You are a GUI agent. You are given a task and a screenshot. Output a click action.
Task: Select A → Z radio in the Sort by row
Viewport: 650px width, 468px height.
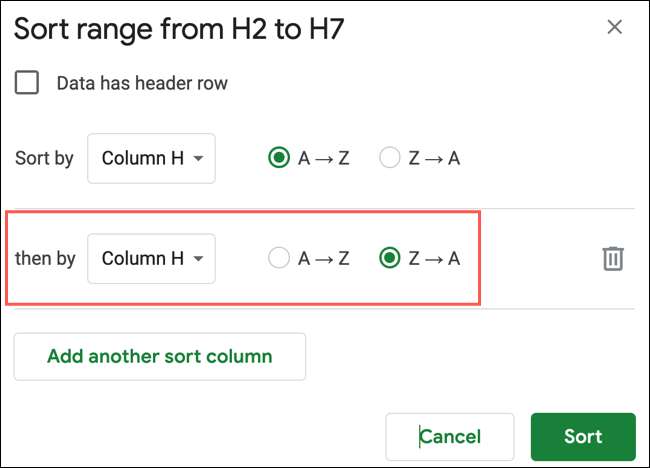coord(279,158)
